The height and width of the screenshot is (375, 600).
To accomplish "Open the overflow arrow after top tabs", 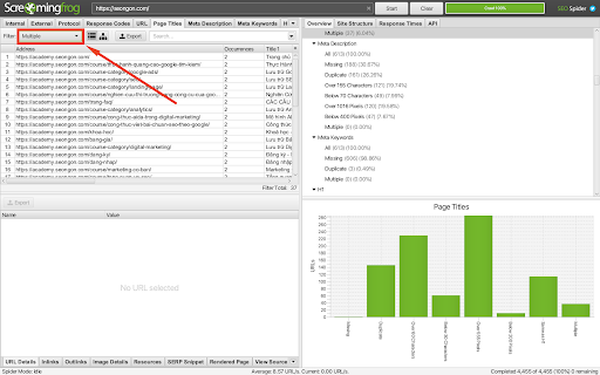I will point(293,23).
